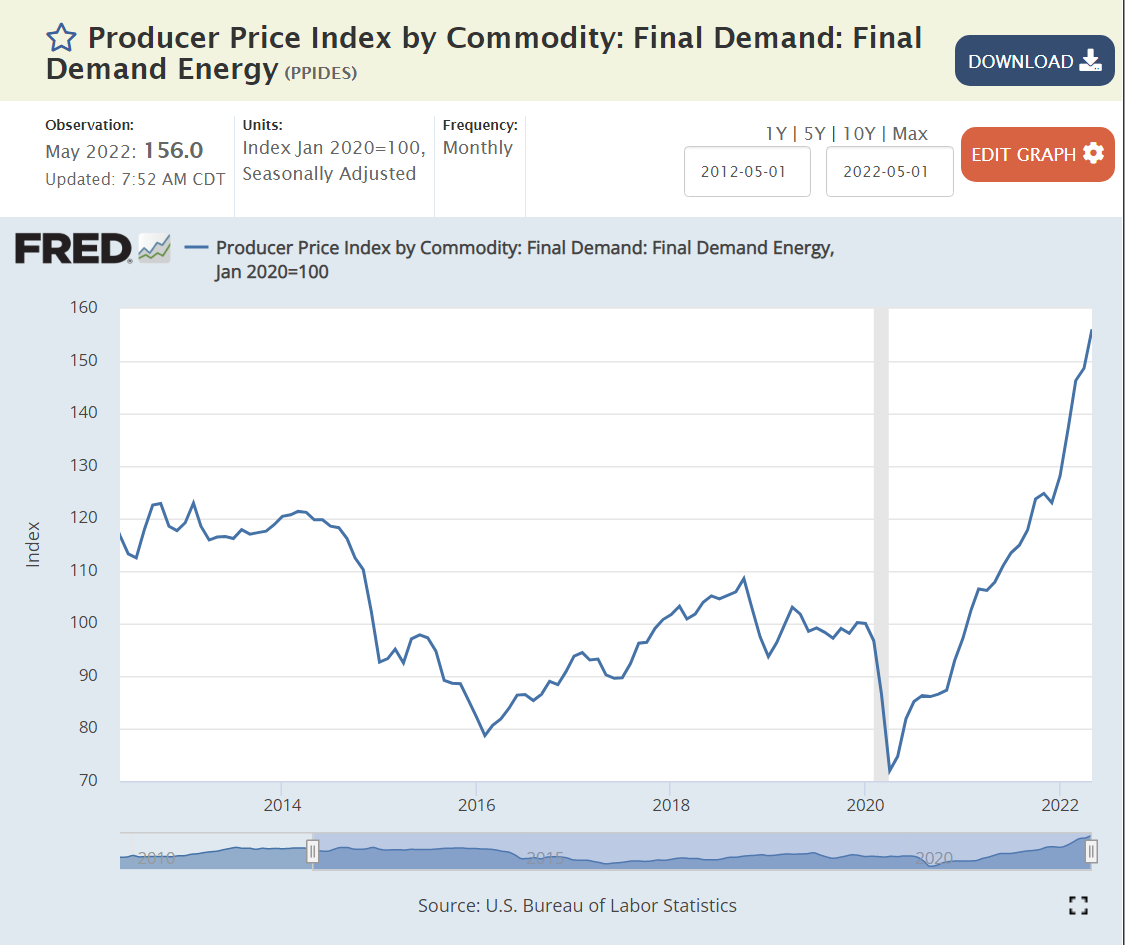Click the FRED logo
The image size is (1125, 945).
[x=73, y=247]
